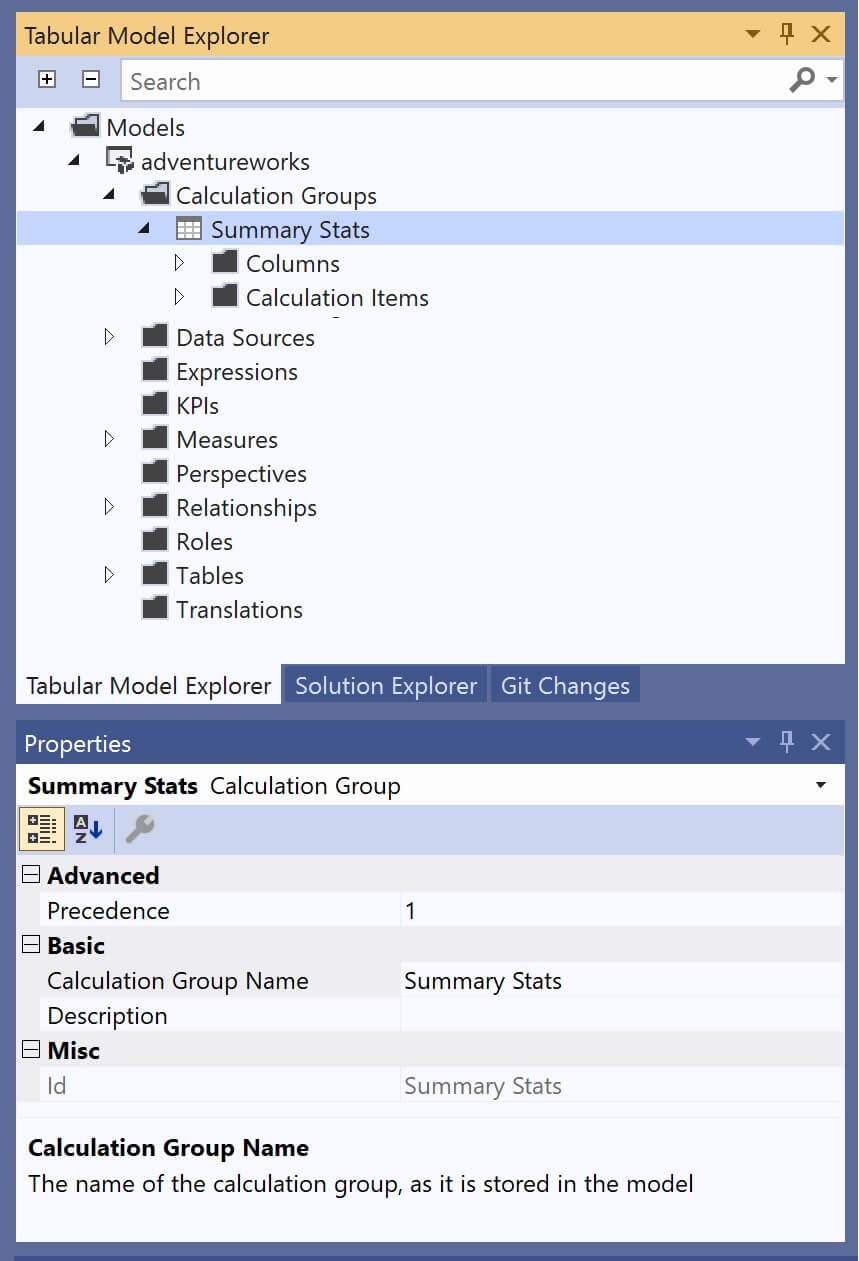This screenshot has width=859, height=1261.
Task: Click the Calculation Groups folder icon
Action: (x=156, y=194)
